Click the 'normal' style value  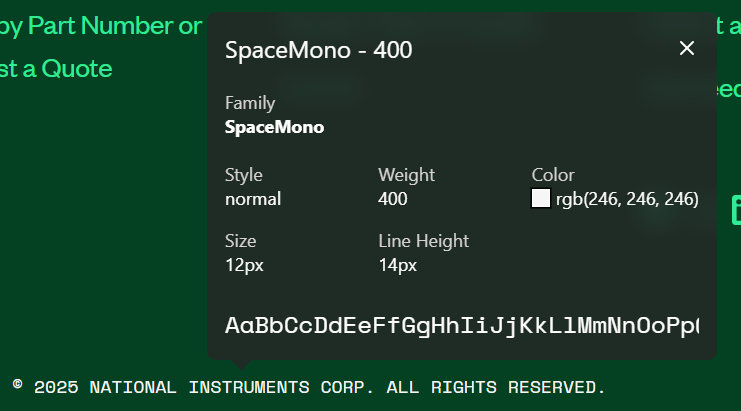click(x=253, y=199)
